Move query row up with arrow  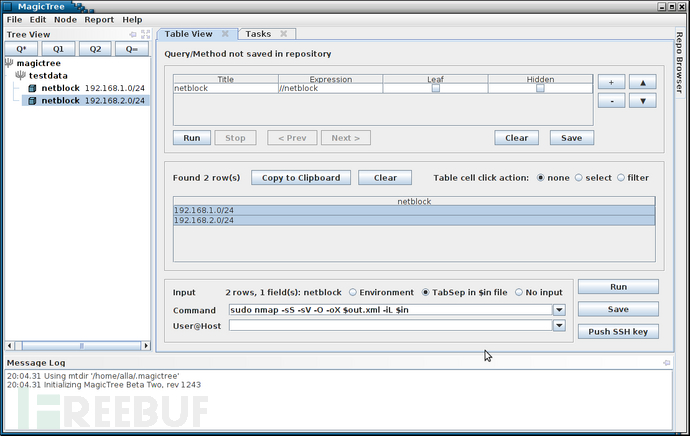[642, 82]
